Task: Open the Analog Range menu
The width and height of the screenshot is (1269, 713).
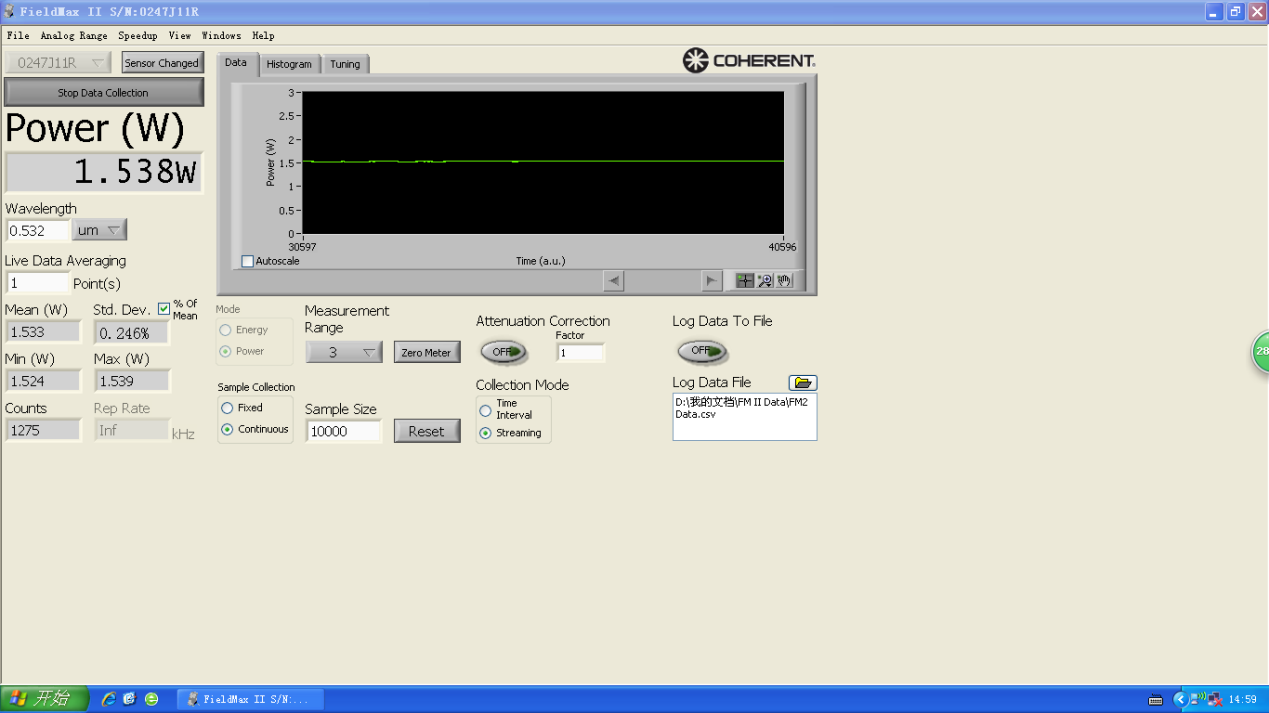Action: [x=74, y=35]
